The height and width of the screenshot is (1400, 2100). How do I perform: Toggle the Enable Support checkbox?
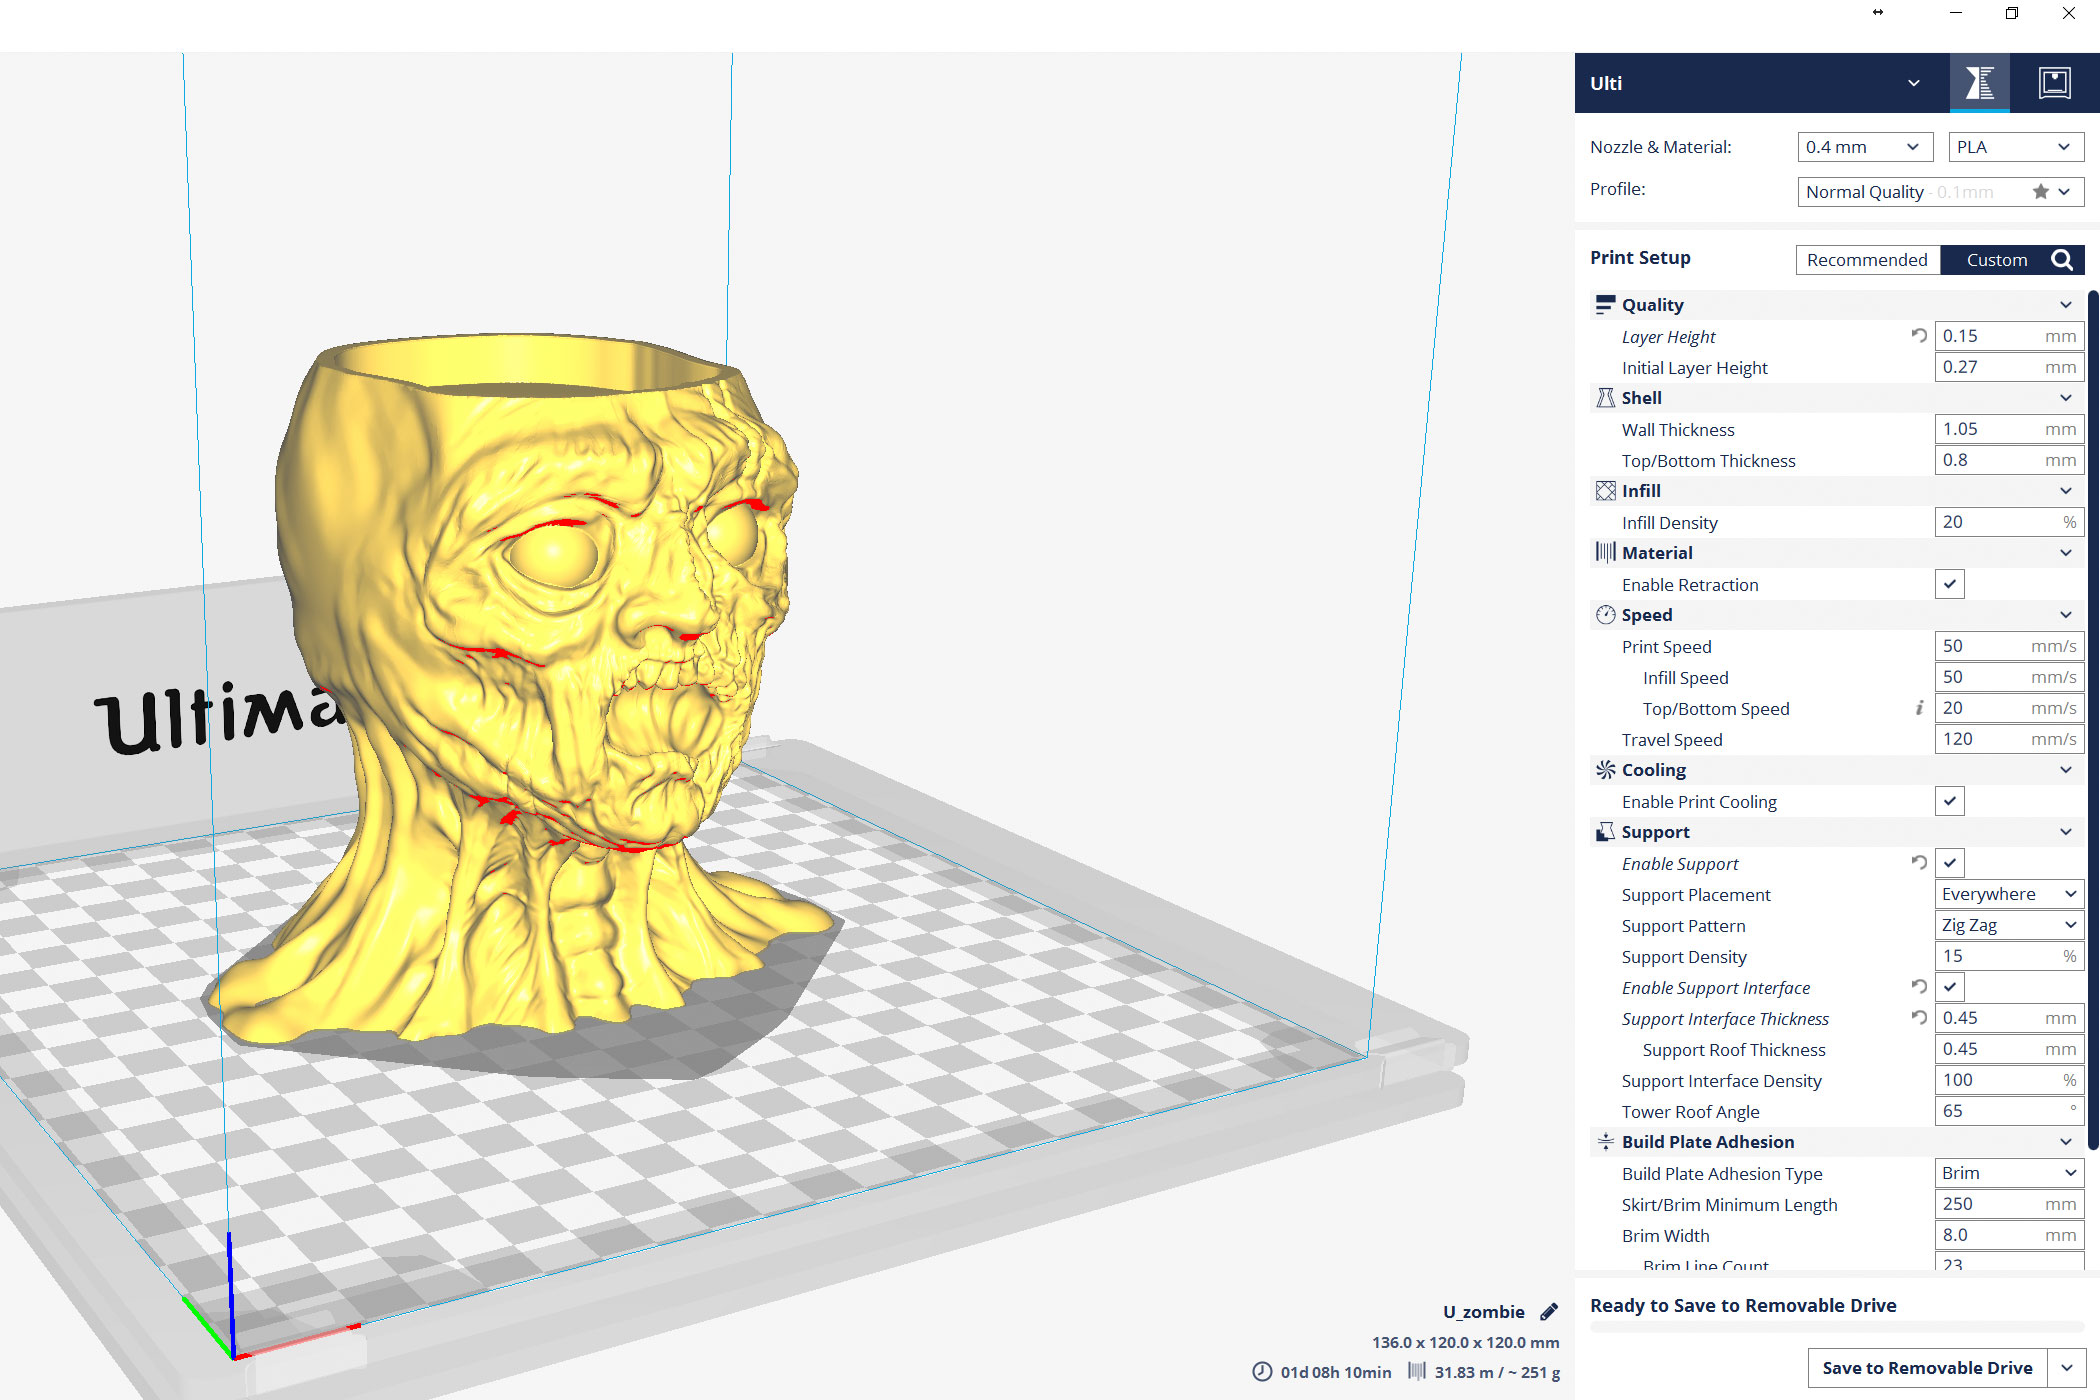click(x=1949, y=862)
